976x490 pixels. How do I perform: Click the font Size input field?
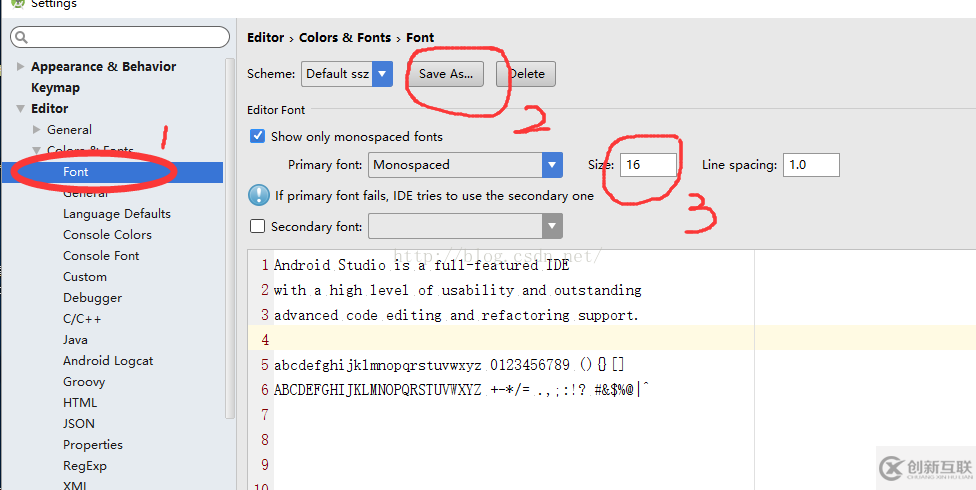pos(648,165)
